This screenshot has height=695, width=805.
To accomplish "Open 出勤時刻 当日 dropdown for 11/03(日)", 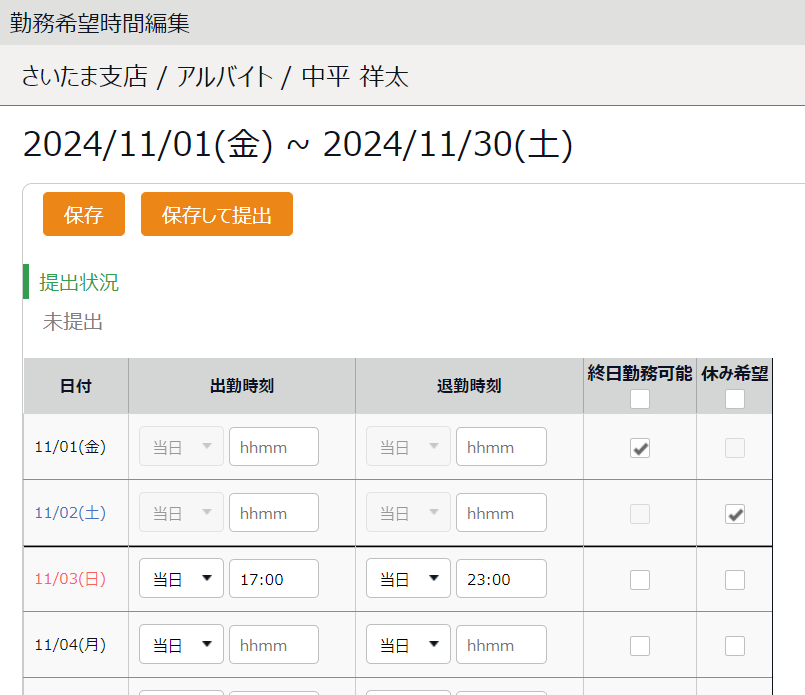I will [181, 578].
